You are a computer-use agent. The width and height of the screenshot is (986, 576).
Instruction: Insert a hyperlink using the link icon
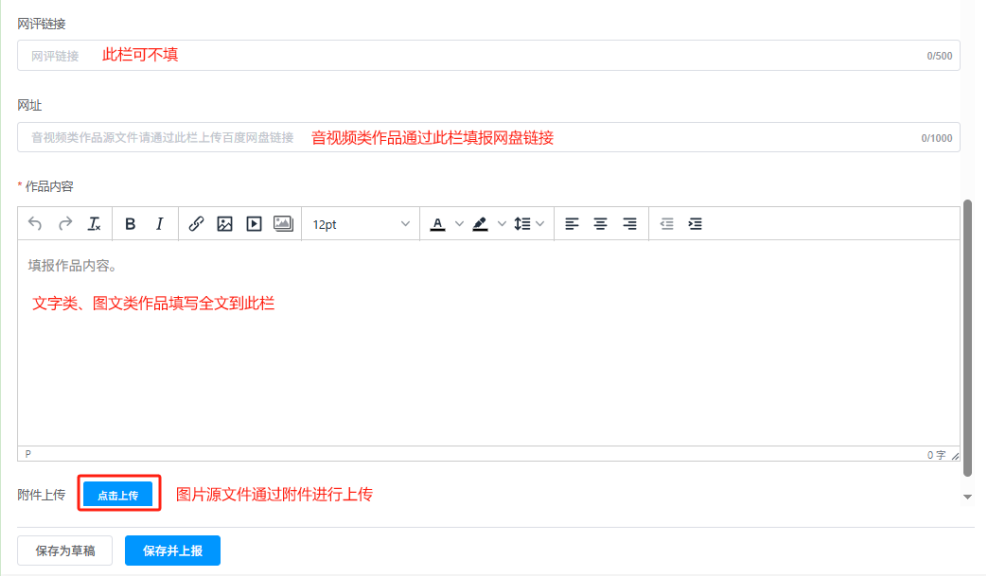click(196, 224)
